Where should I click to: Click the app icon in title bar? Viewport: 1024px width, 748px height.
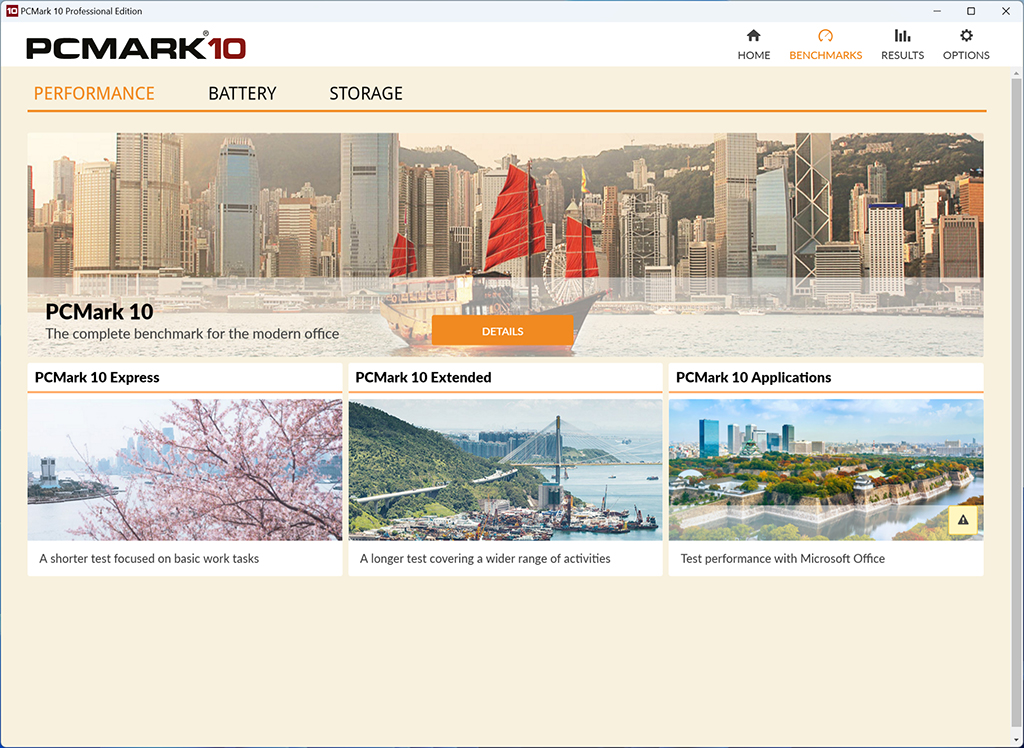11,11
